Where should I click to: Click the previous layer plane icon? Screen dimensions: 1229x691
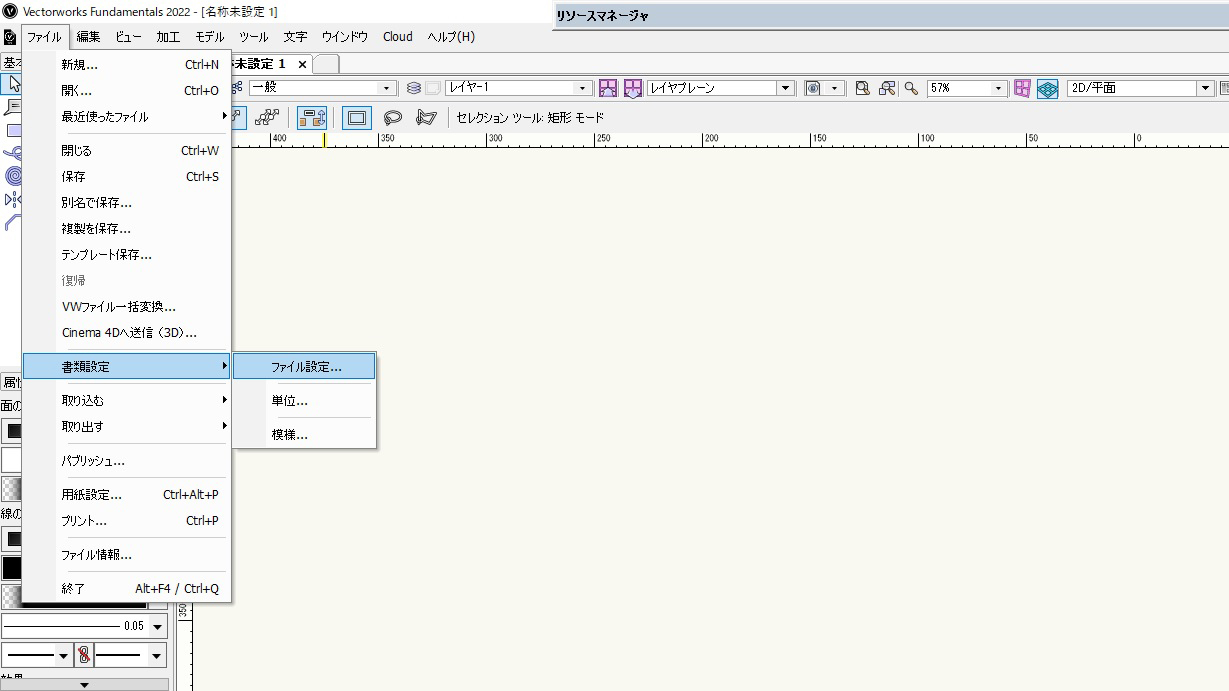[x=608, y=88]
